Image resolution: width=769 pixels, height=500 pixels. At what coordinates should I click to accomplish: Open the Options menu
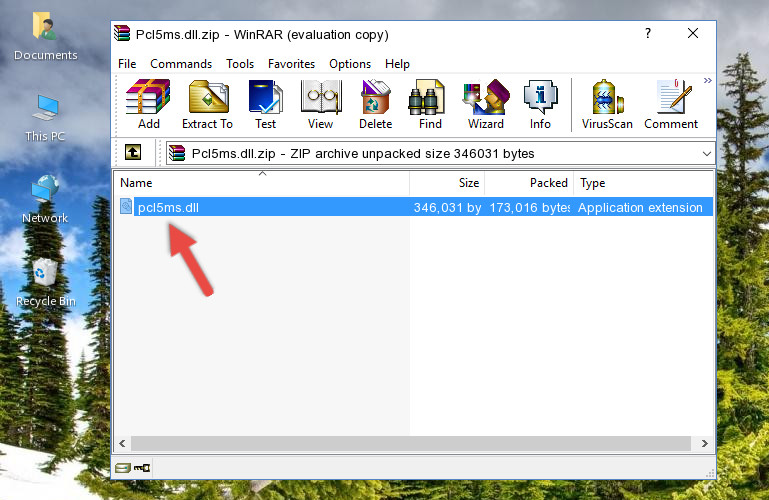[350, 64]
